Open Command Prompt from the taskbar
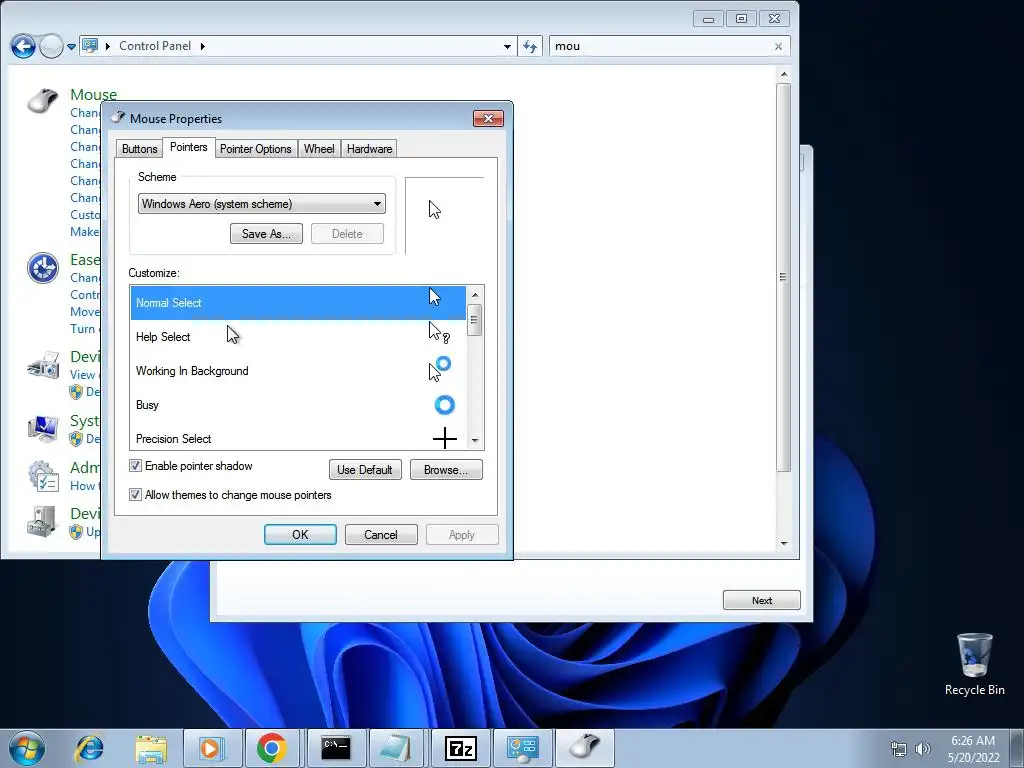The width and height of the screenshot is (1024, 768). click(335, 748)
